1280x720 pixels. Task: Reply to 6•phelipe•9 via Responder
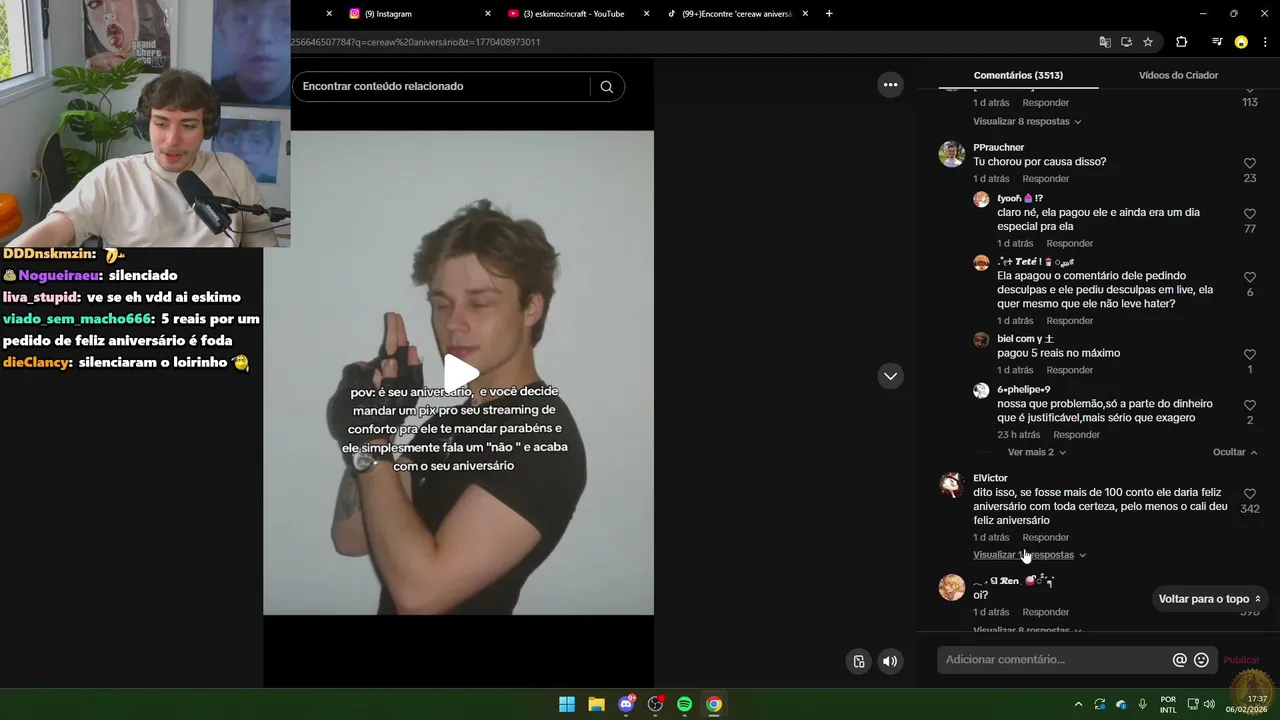1076,435
